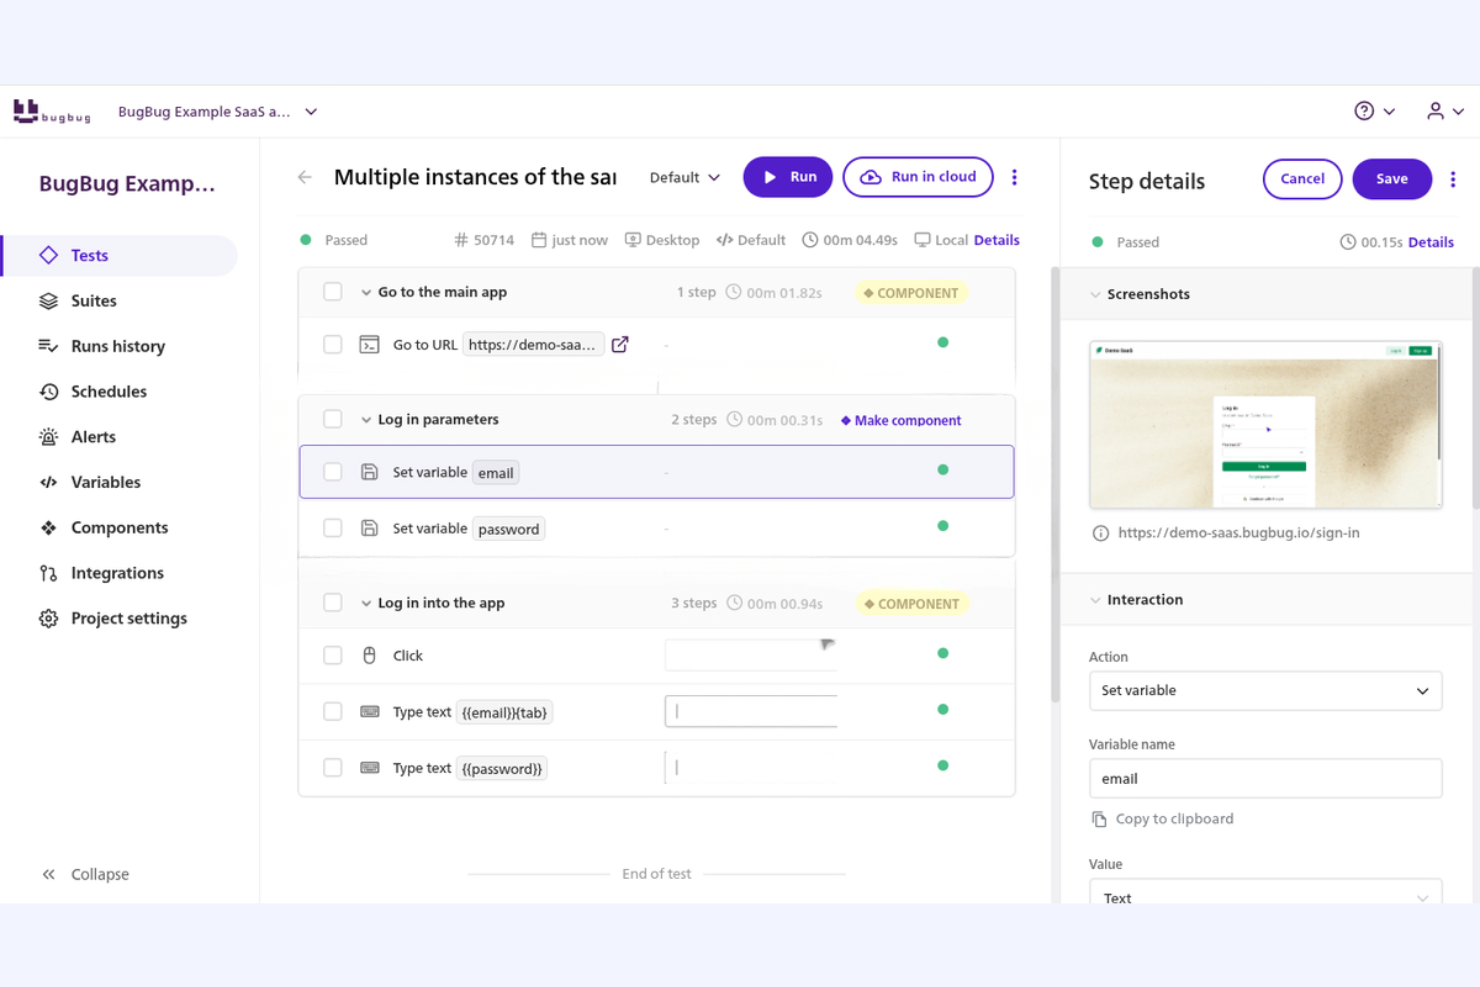The height and width of the screenshot is (987, 1480).
Task: Tick the checkbox next to the Click step
Action: [332, 655]
